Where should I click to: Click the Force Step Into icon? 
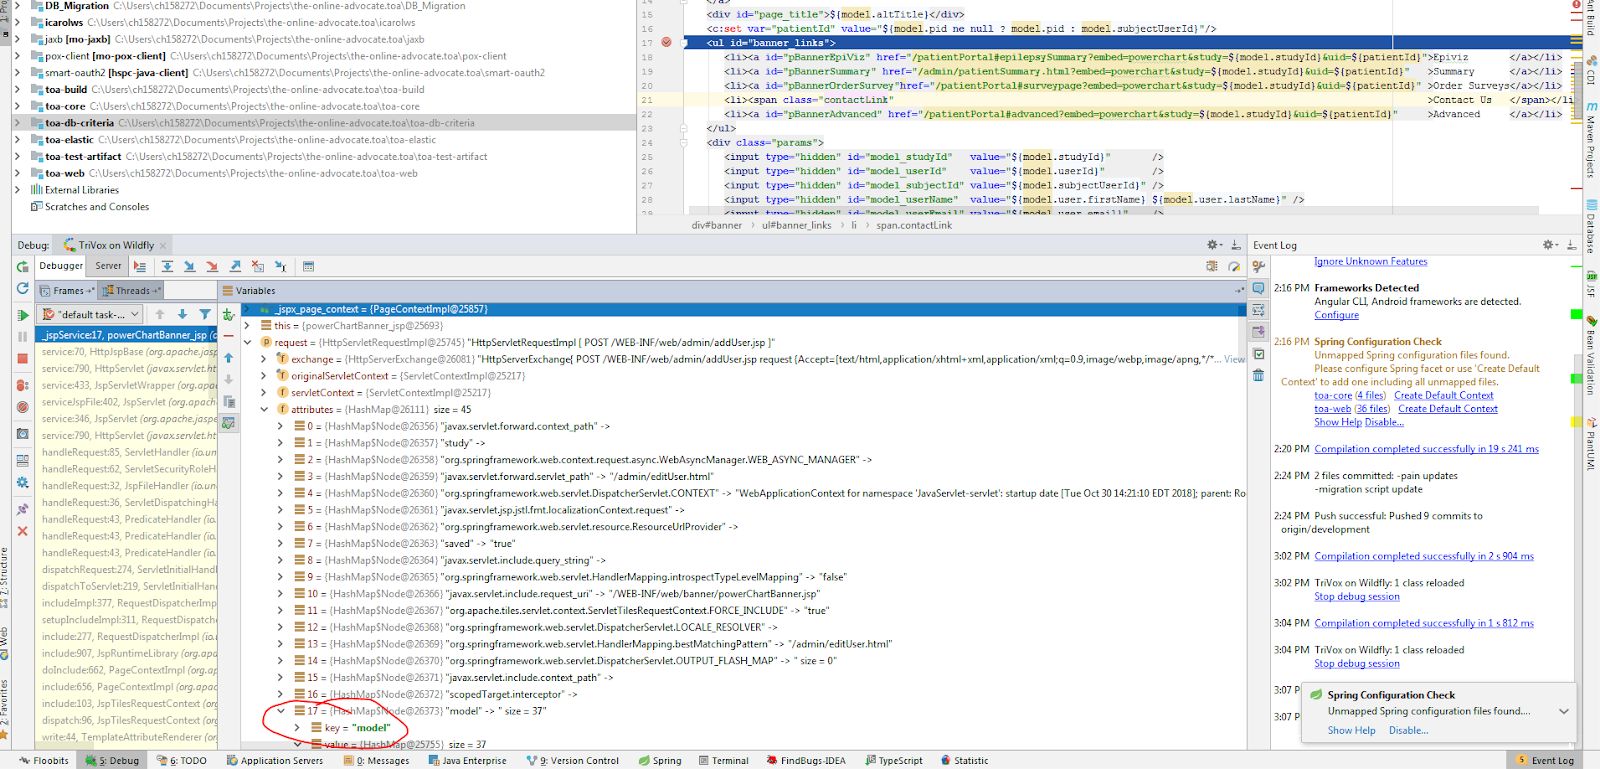click(x=212, y=267)
